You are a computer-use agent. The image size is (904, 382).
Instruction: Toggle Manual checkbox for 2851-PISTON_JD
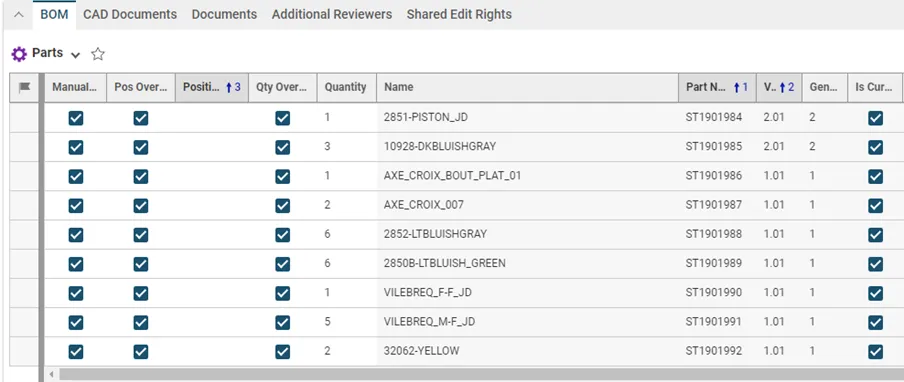[76, 118]
